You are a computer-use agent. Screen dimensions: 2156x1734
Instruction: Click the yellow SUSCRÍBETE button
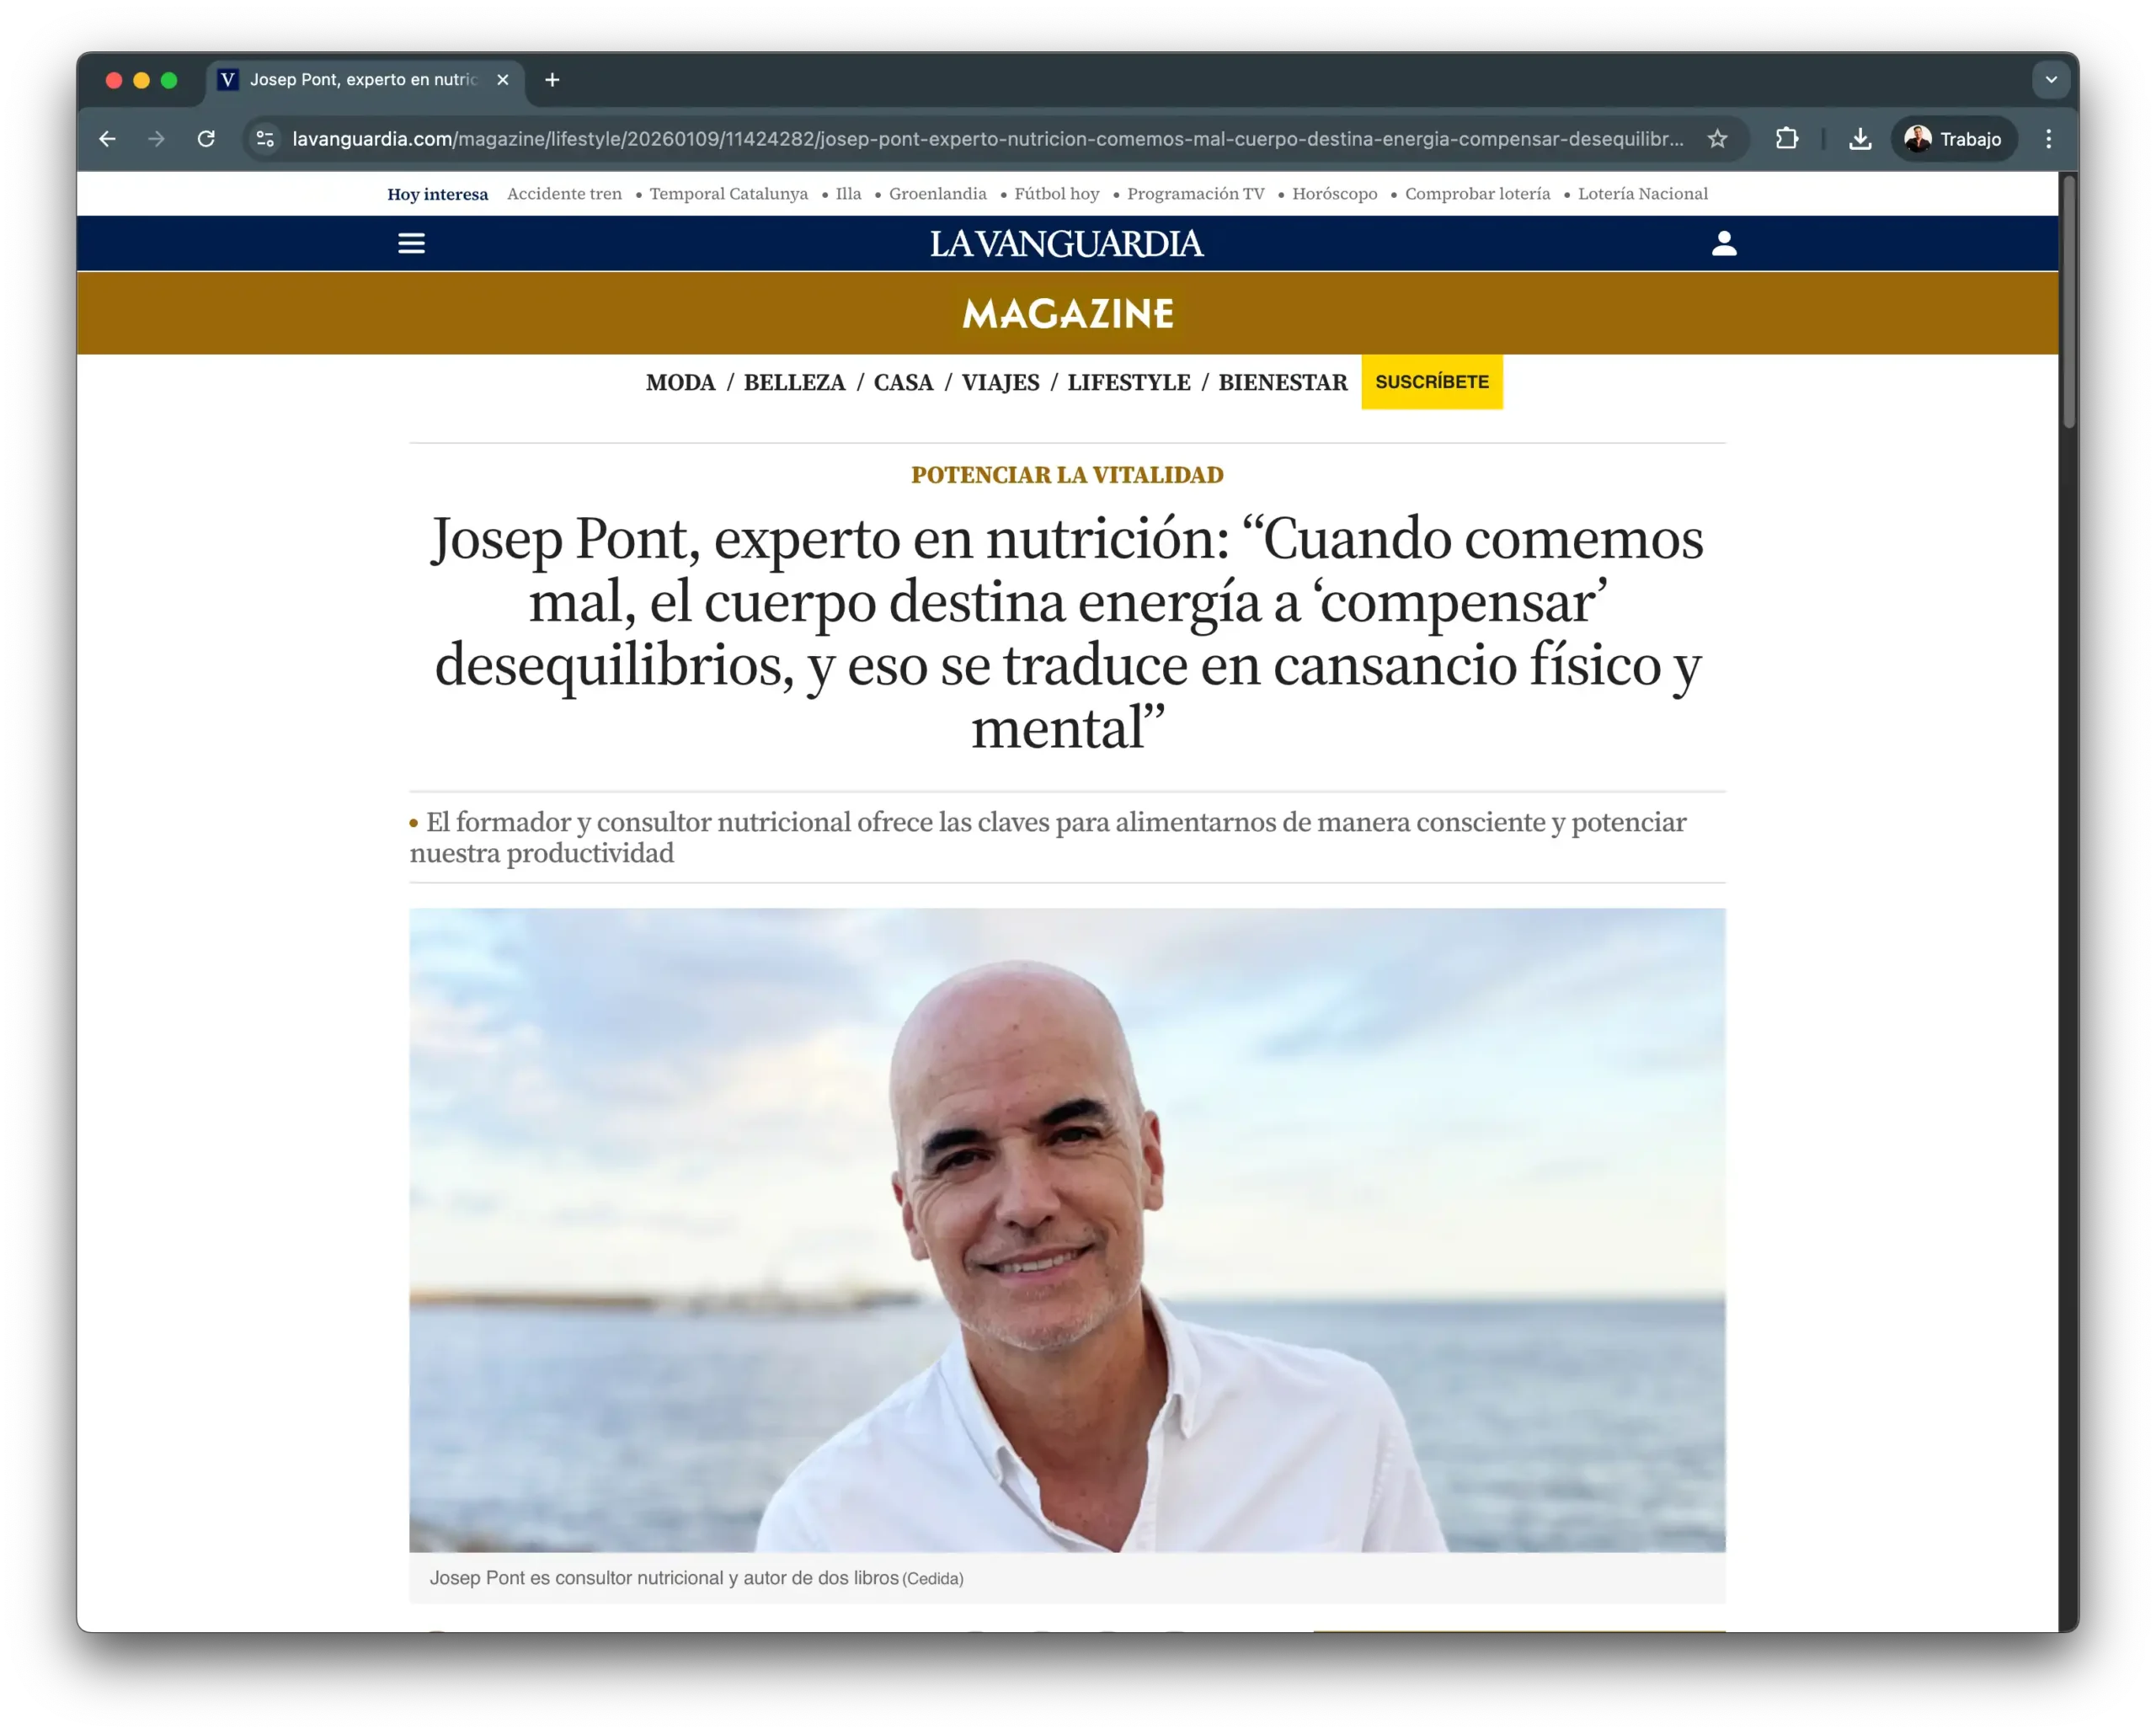tap(1431, 382)
